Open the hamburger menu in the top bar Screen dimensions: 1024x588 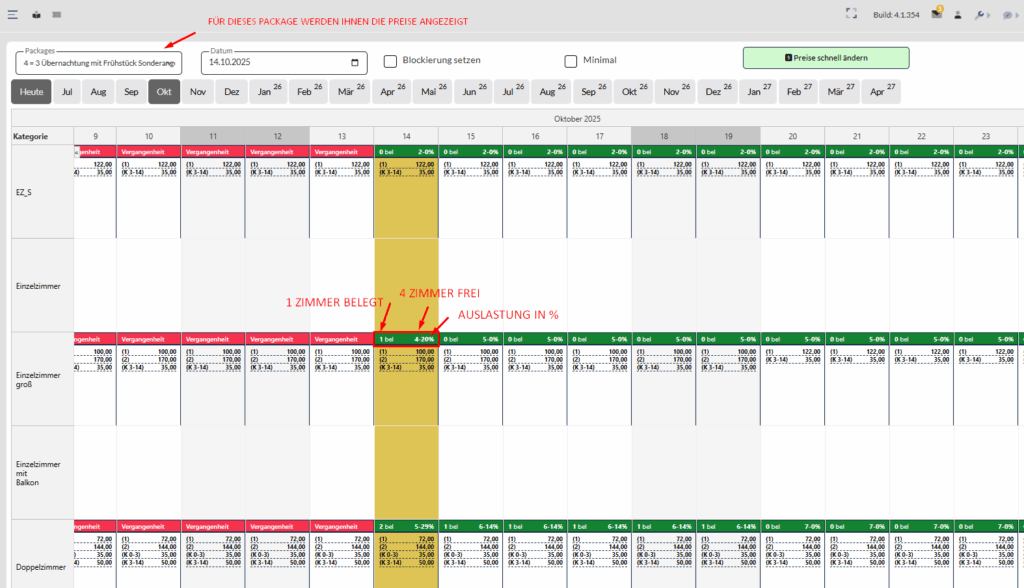point(12,15)
